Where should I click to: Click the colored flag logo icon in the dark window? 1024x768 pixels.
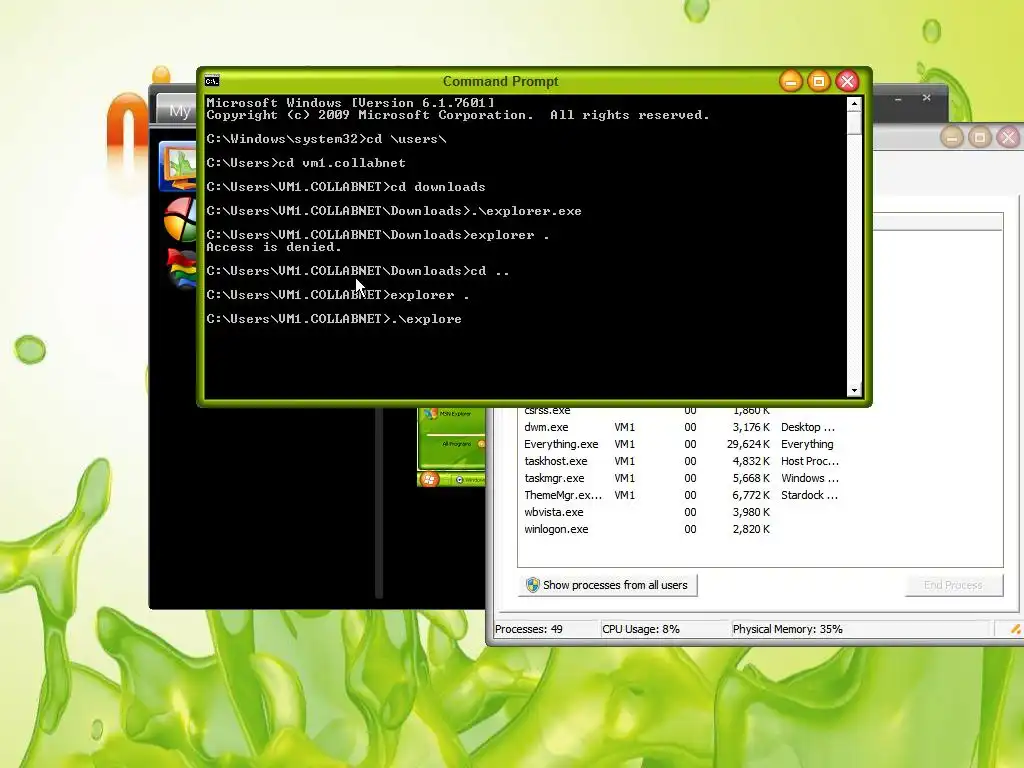(182, 268)
